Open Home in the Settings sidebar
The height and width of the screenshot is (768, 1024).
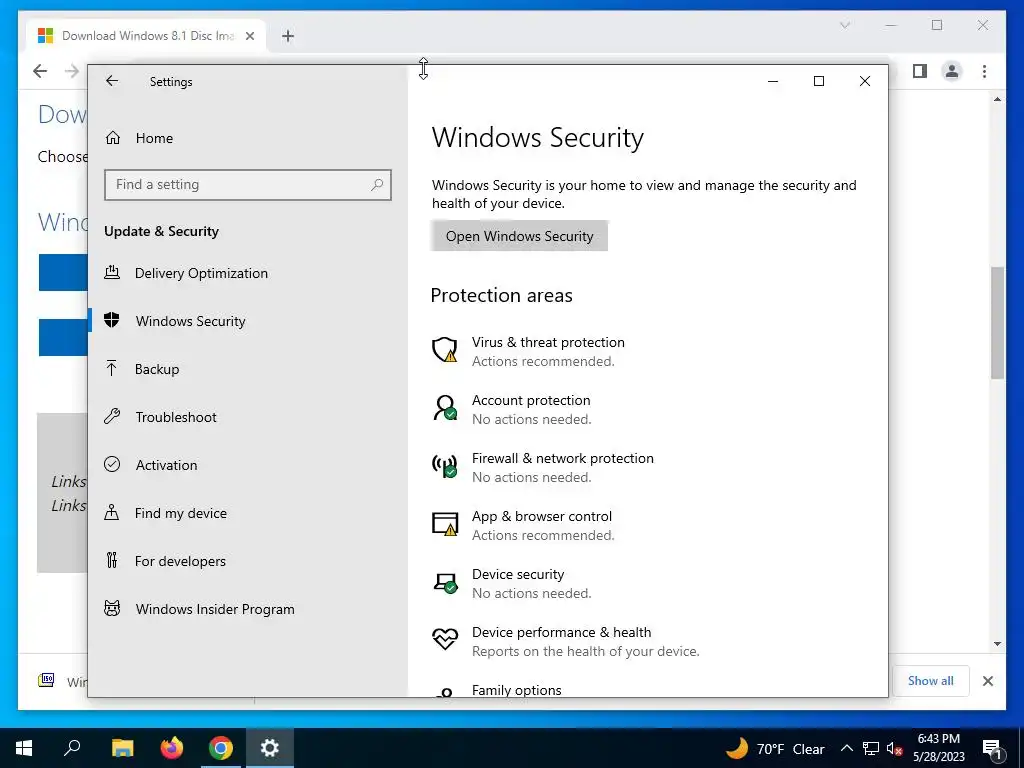(248, 138)
